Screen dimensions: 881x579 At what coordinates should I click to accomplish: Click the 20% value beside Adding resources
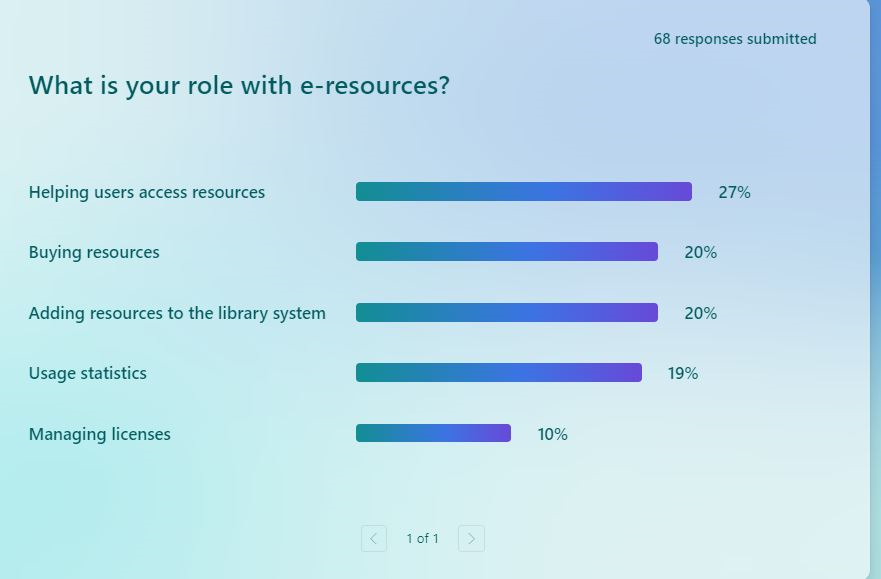tap(700, 313)
